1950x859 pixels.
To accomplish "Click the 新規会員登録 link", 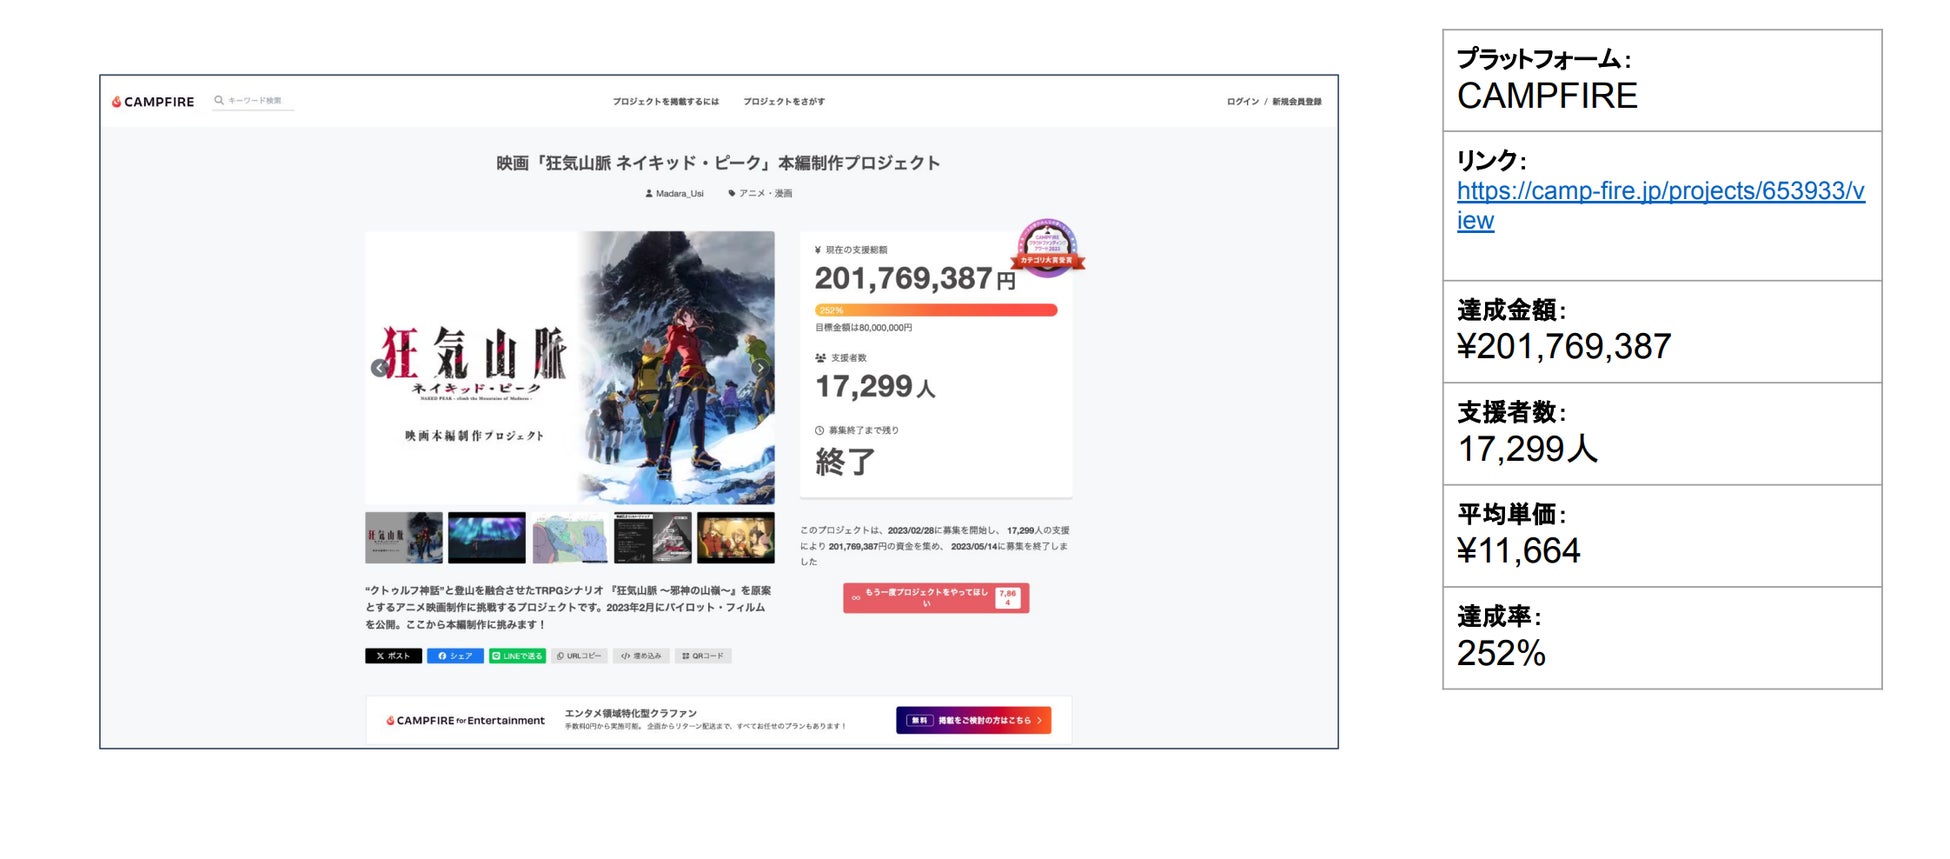I will (x=1297, y=102).
